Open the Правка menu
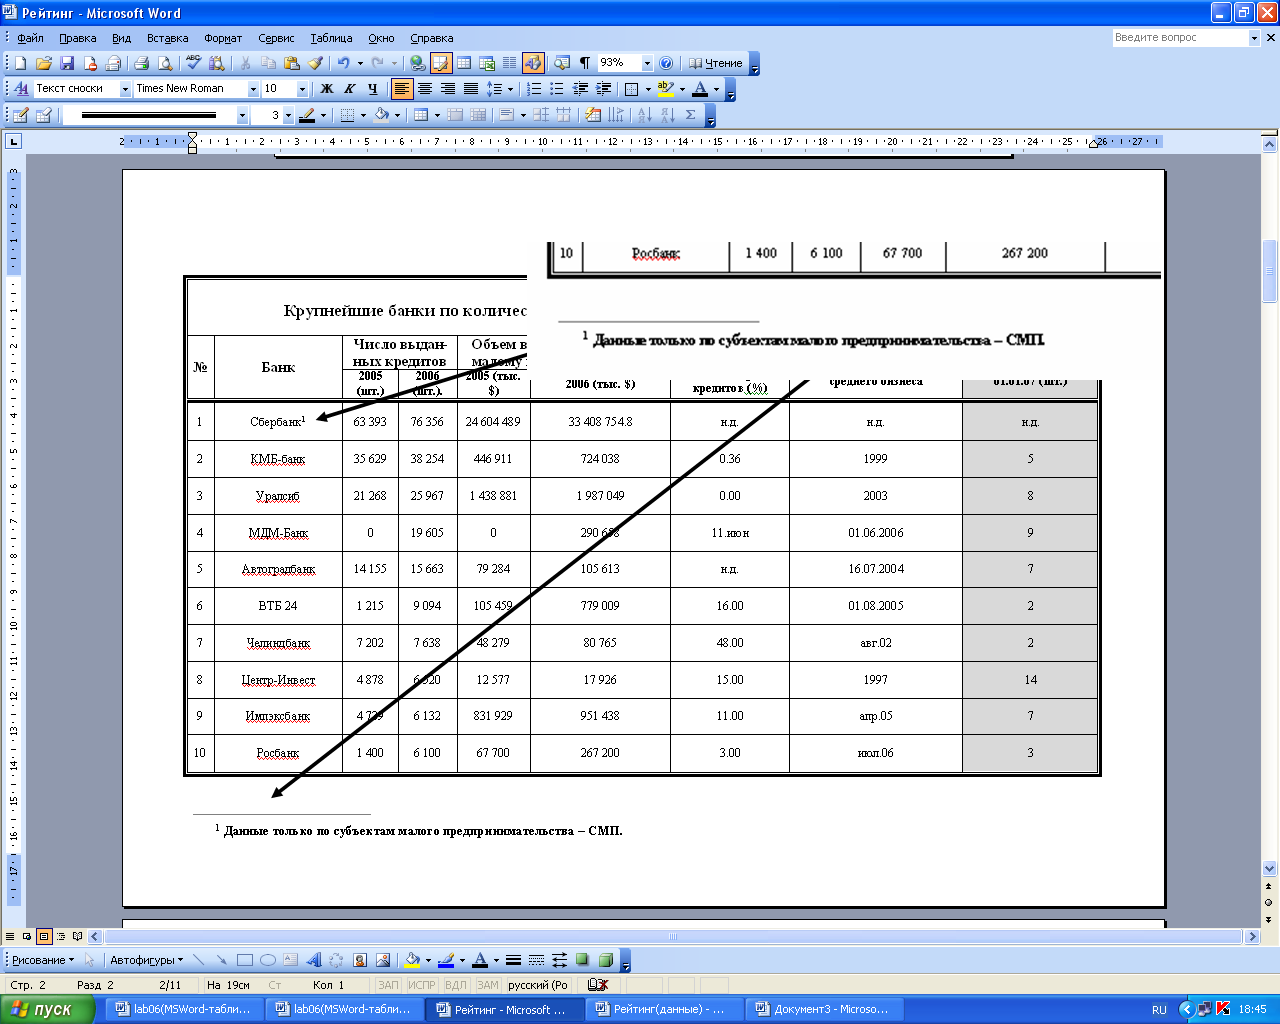Viewport: 1280px width, 1024px height. pos(77,38)
